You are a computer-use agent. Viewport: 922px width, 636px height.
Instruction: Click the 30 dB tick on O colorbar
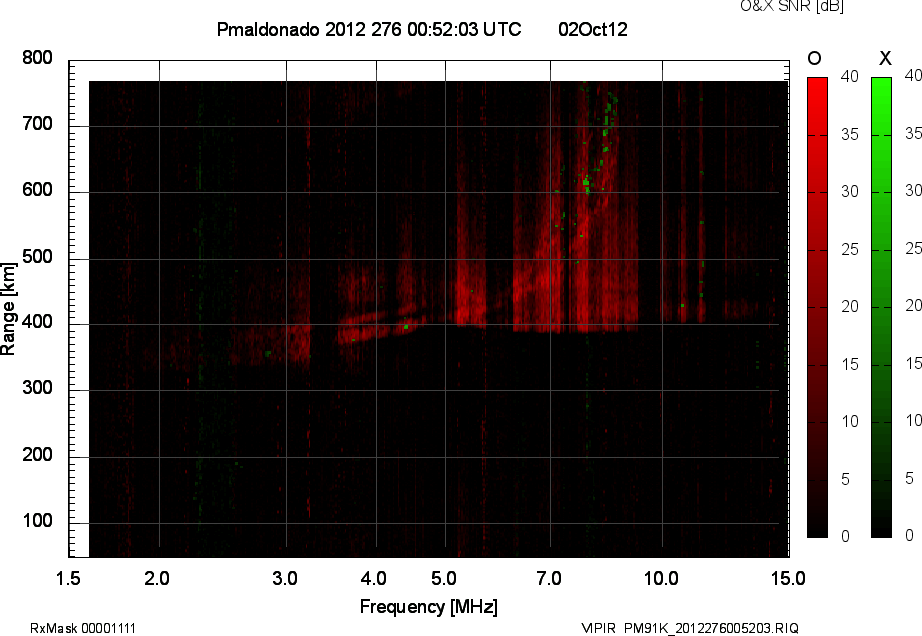coord(850,192)
